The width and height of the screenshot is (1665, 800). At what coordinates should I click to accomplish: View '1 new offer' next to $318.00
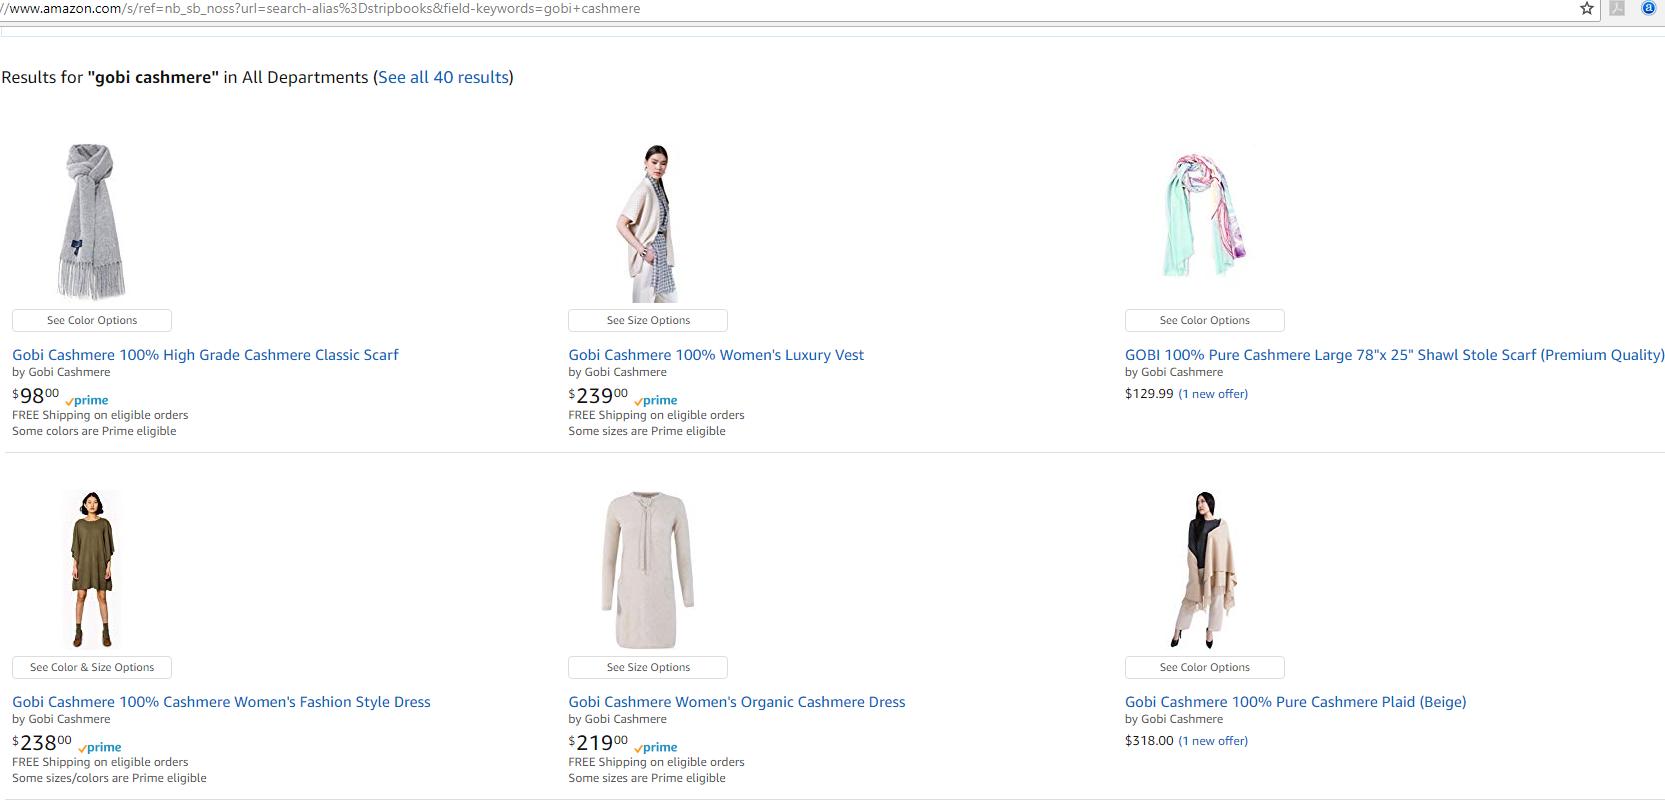(x=1213, y=741)
